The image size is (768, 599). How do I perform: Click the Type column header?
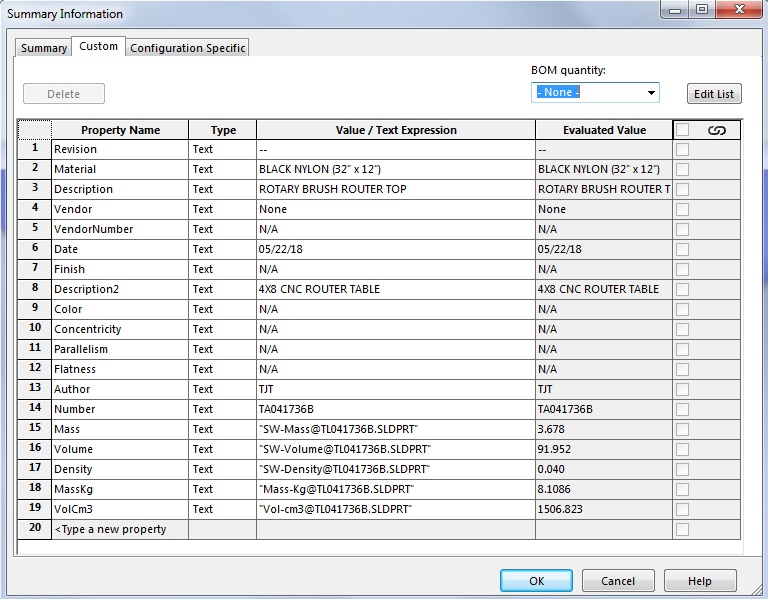223,130
